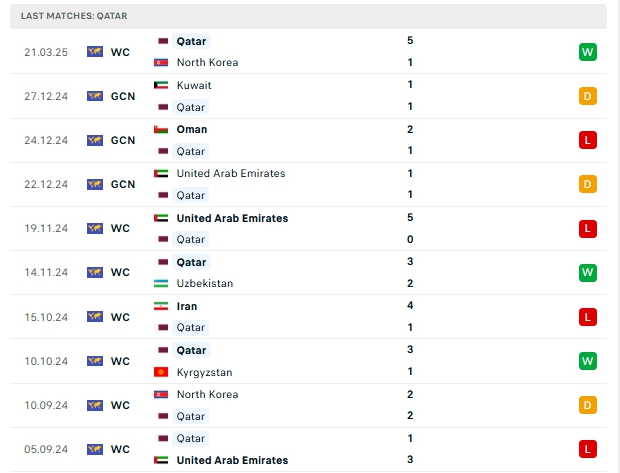Click the Uzbekistan flag icon
This screenshot has height=473, width=620.
(161, 284)
